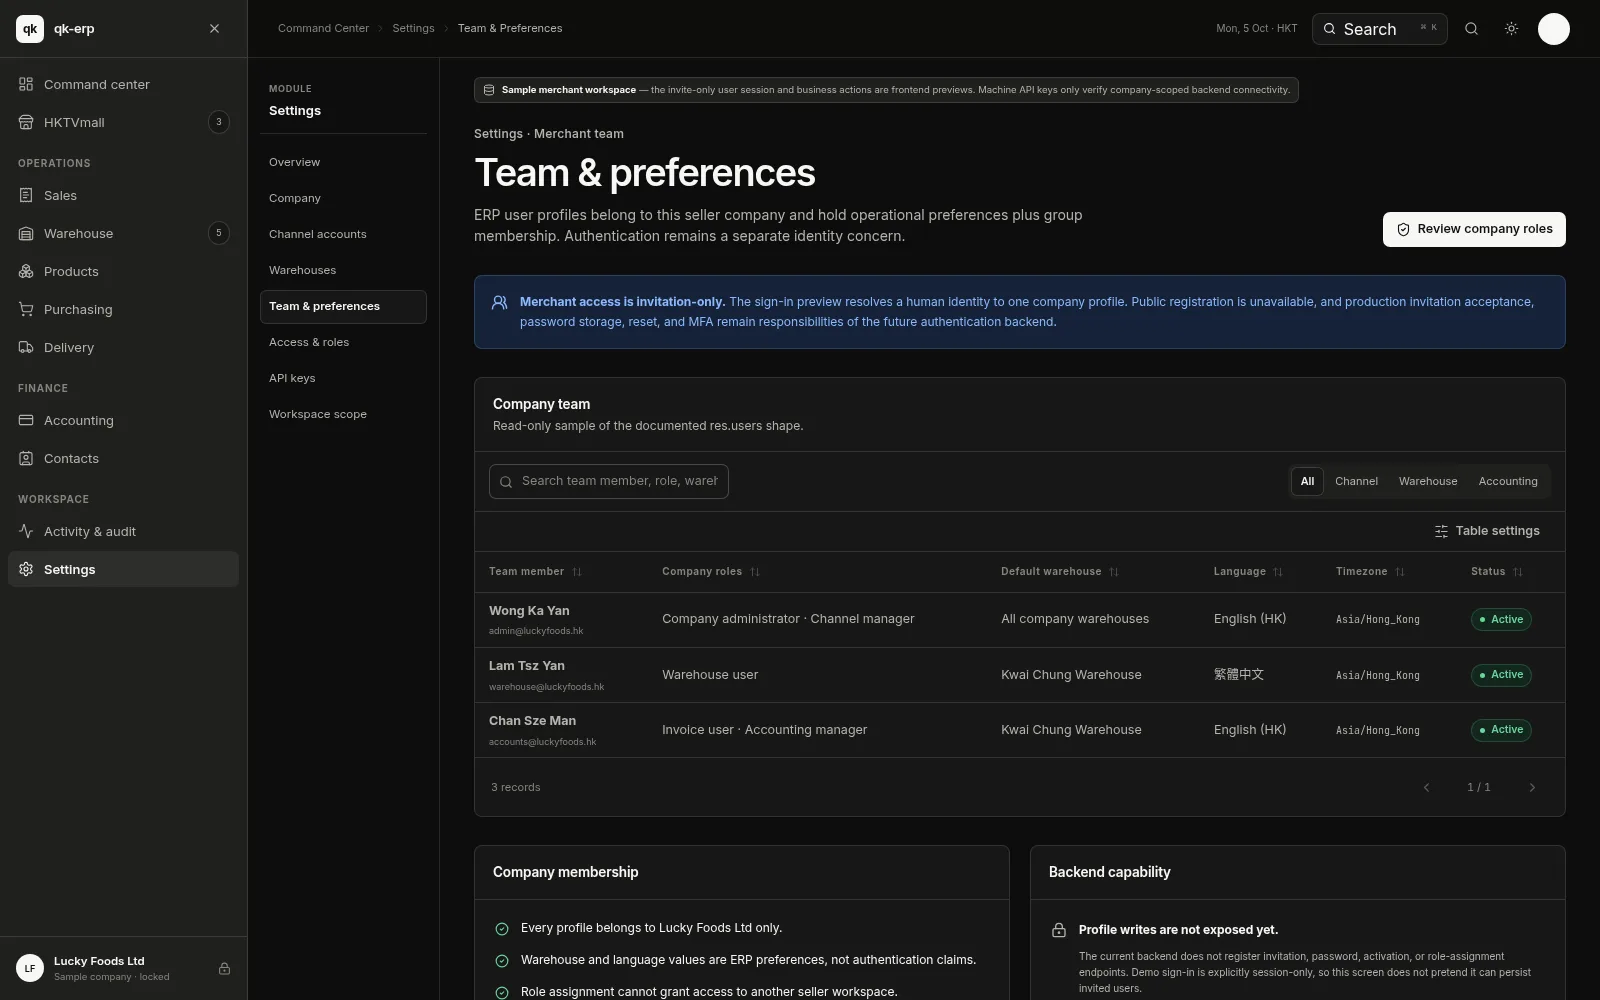Click the Sales receipt icon

point(26,195)
